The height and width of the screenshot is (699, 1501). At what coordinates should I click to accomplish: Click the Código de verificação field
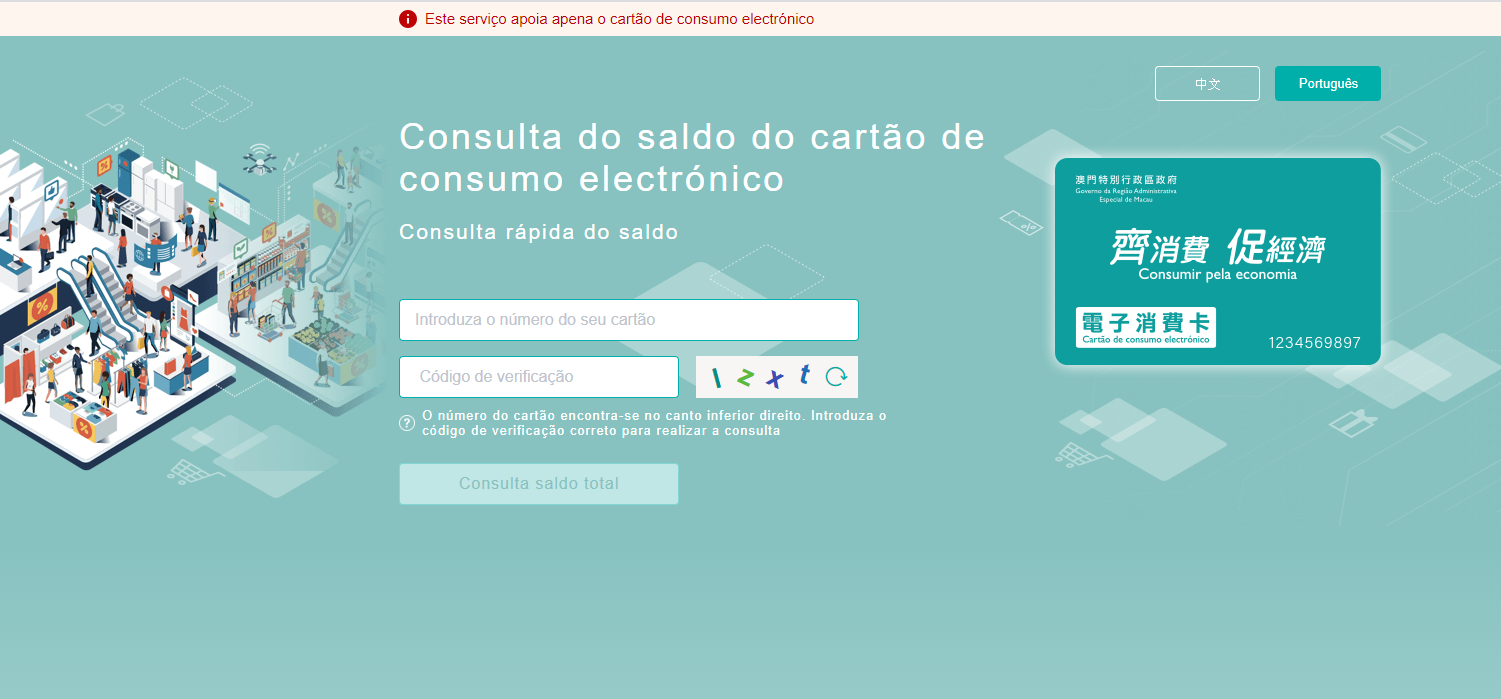[538, 377]
